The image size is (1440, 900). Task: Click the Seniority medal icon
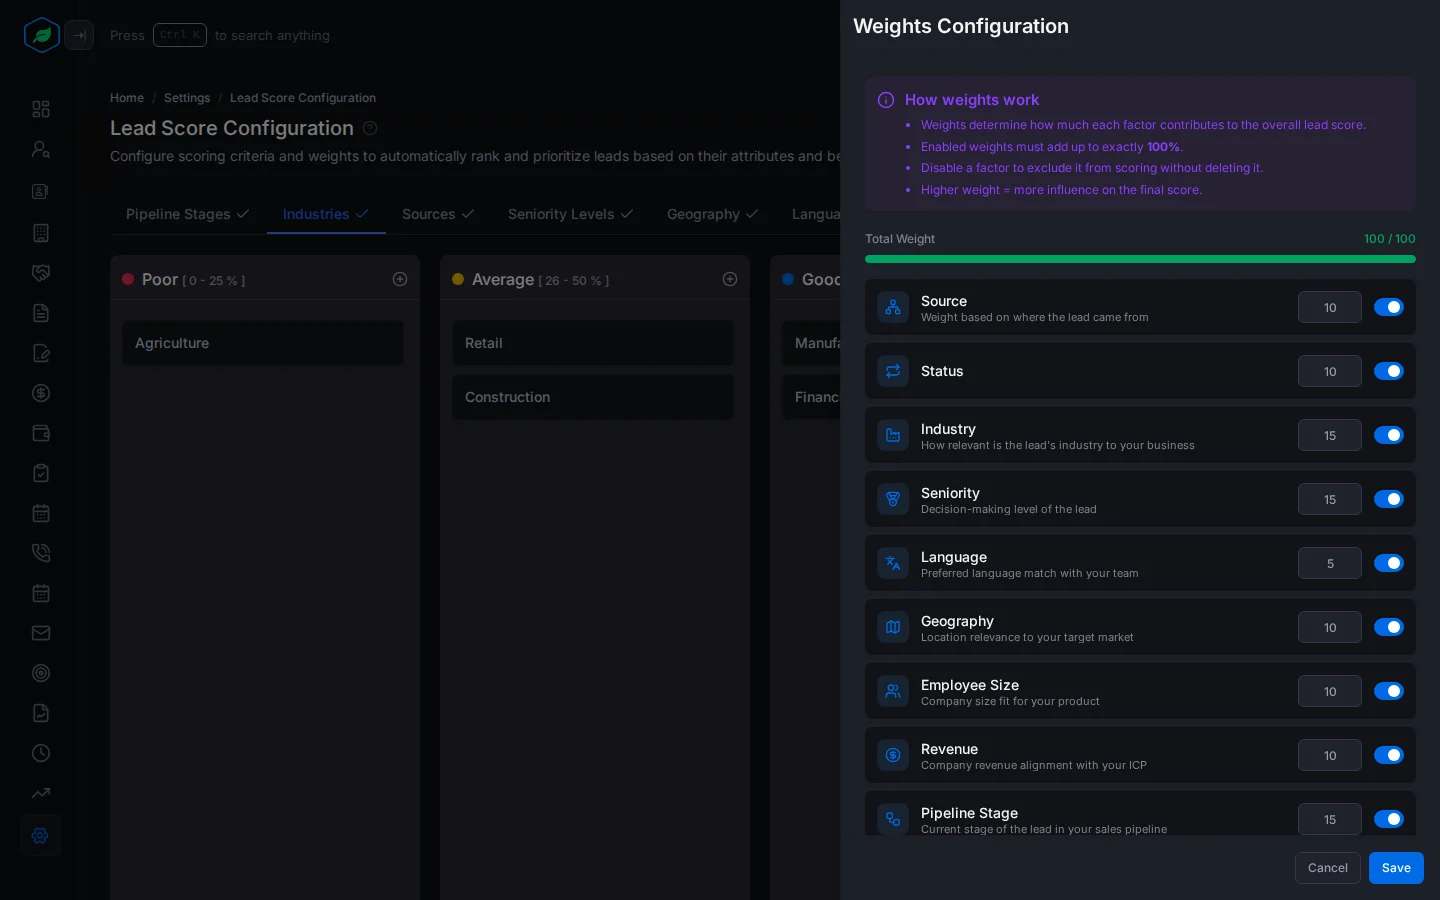893,499
